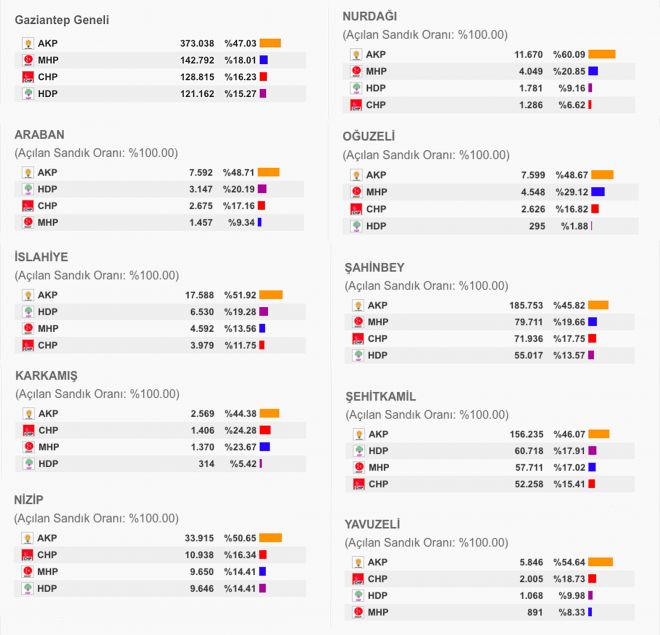
Task: Click the ŞAHİNBEY district heading
Action: (x=374, y=267)
